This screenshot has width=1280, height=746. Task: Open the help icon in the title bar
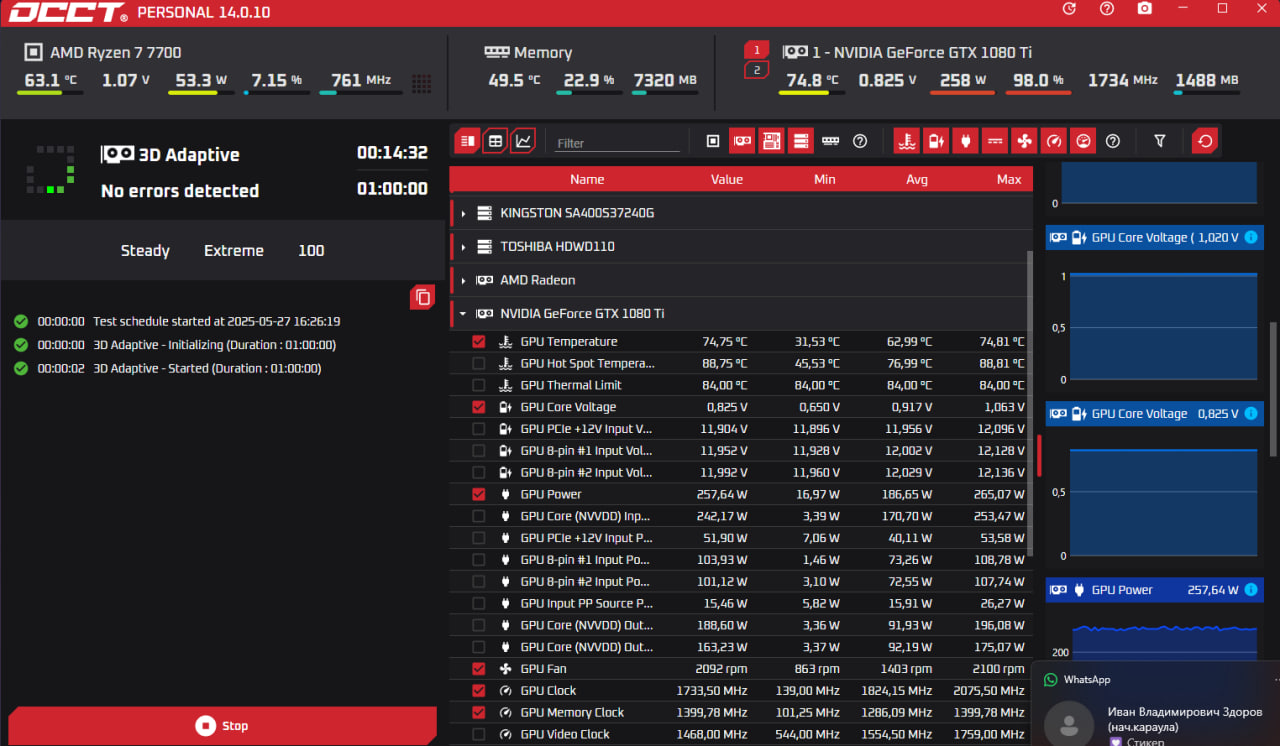pyautogui.click(x=1107, y=8)
